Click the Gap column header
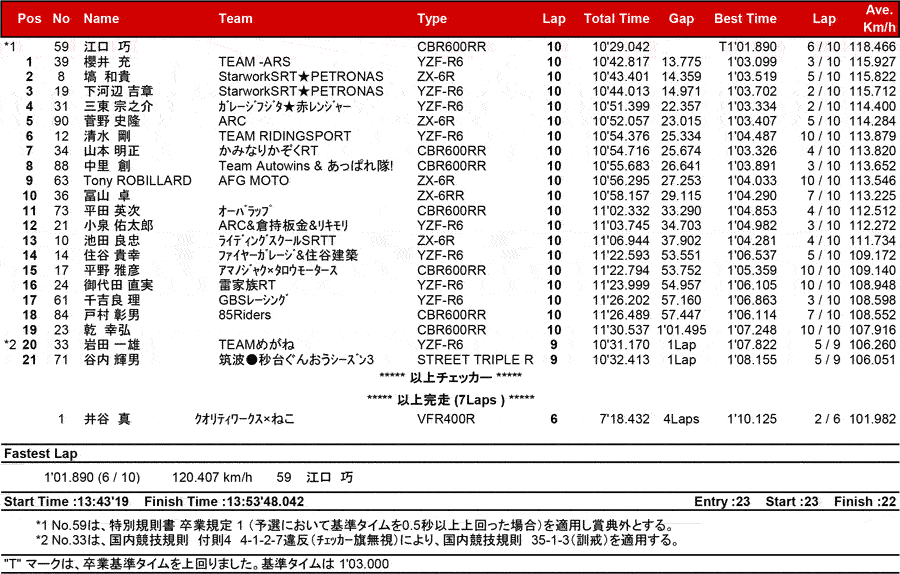900x574 pixels. (x=681, y=18)
